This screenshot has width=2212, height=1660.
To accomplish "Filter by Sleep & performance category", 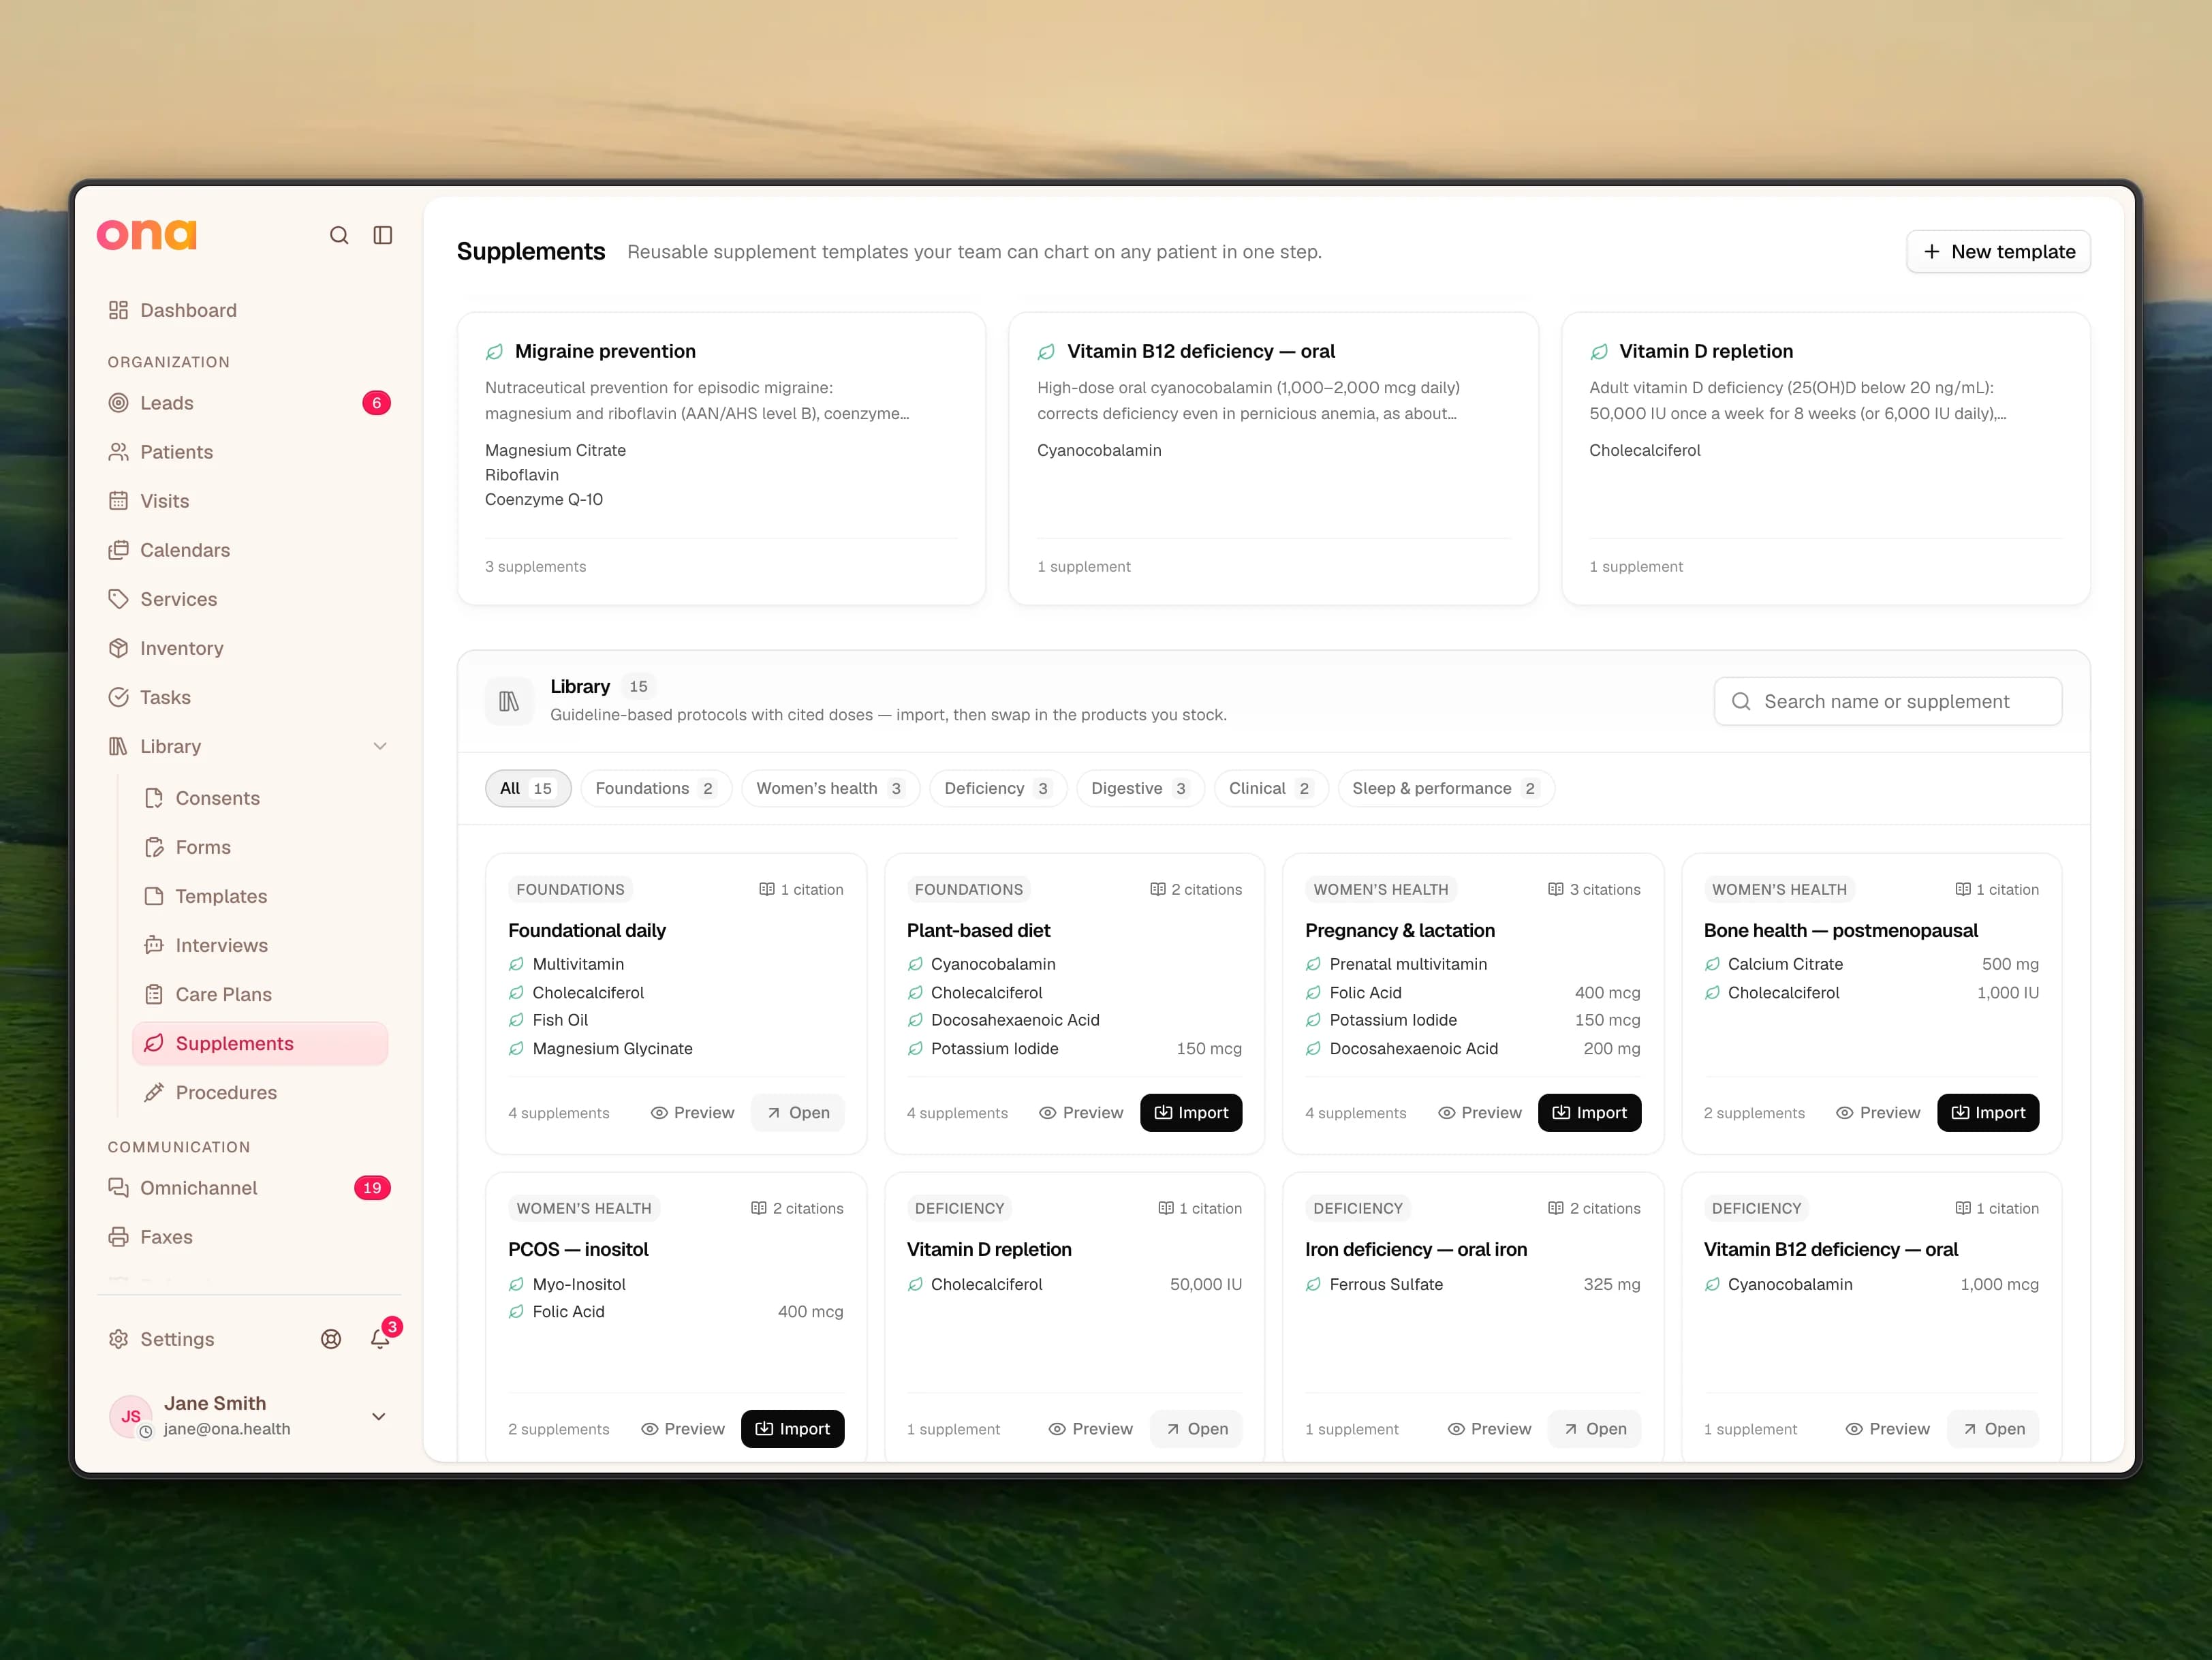I will click(x=1445, y=788).
